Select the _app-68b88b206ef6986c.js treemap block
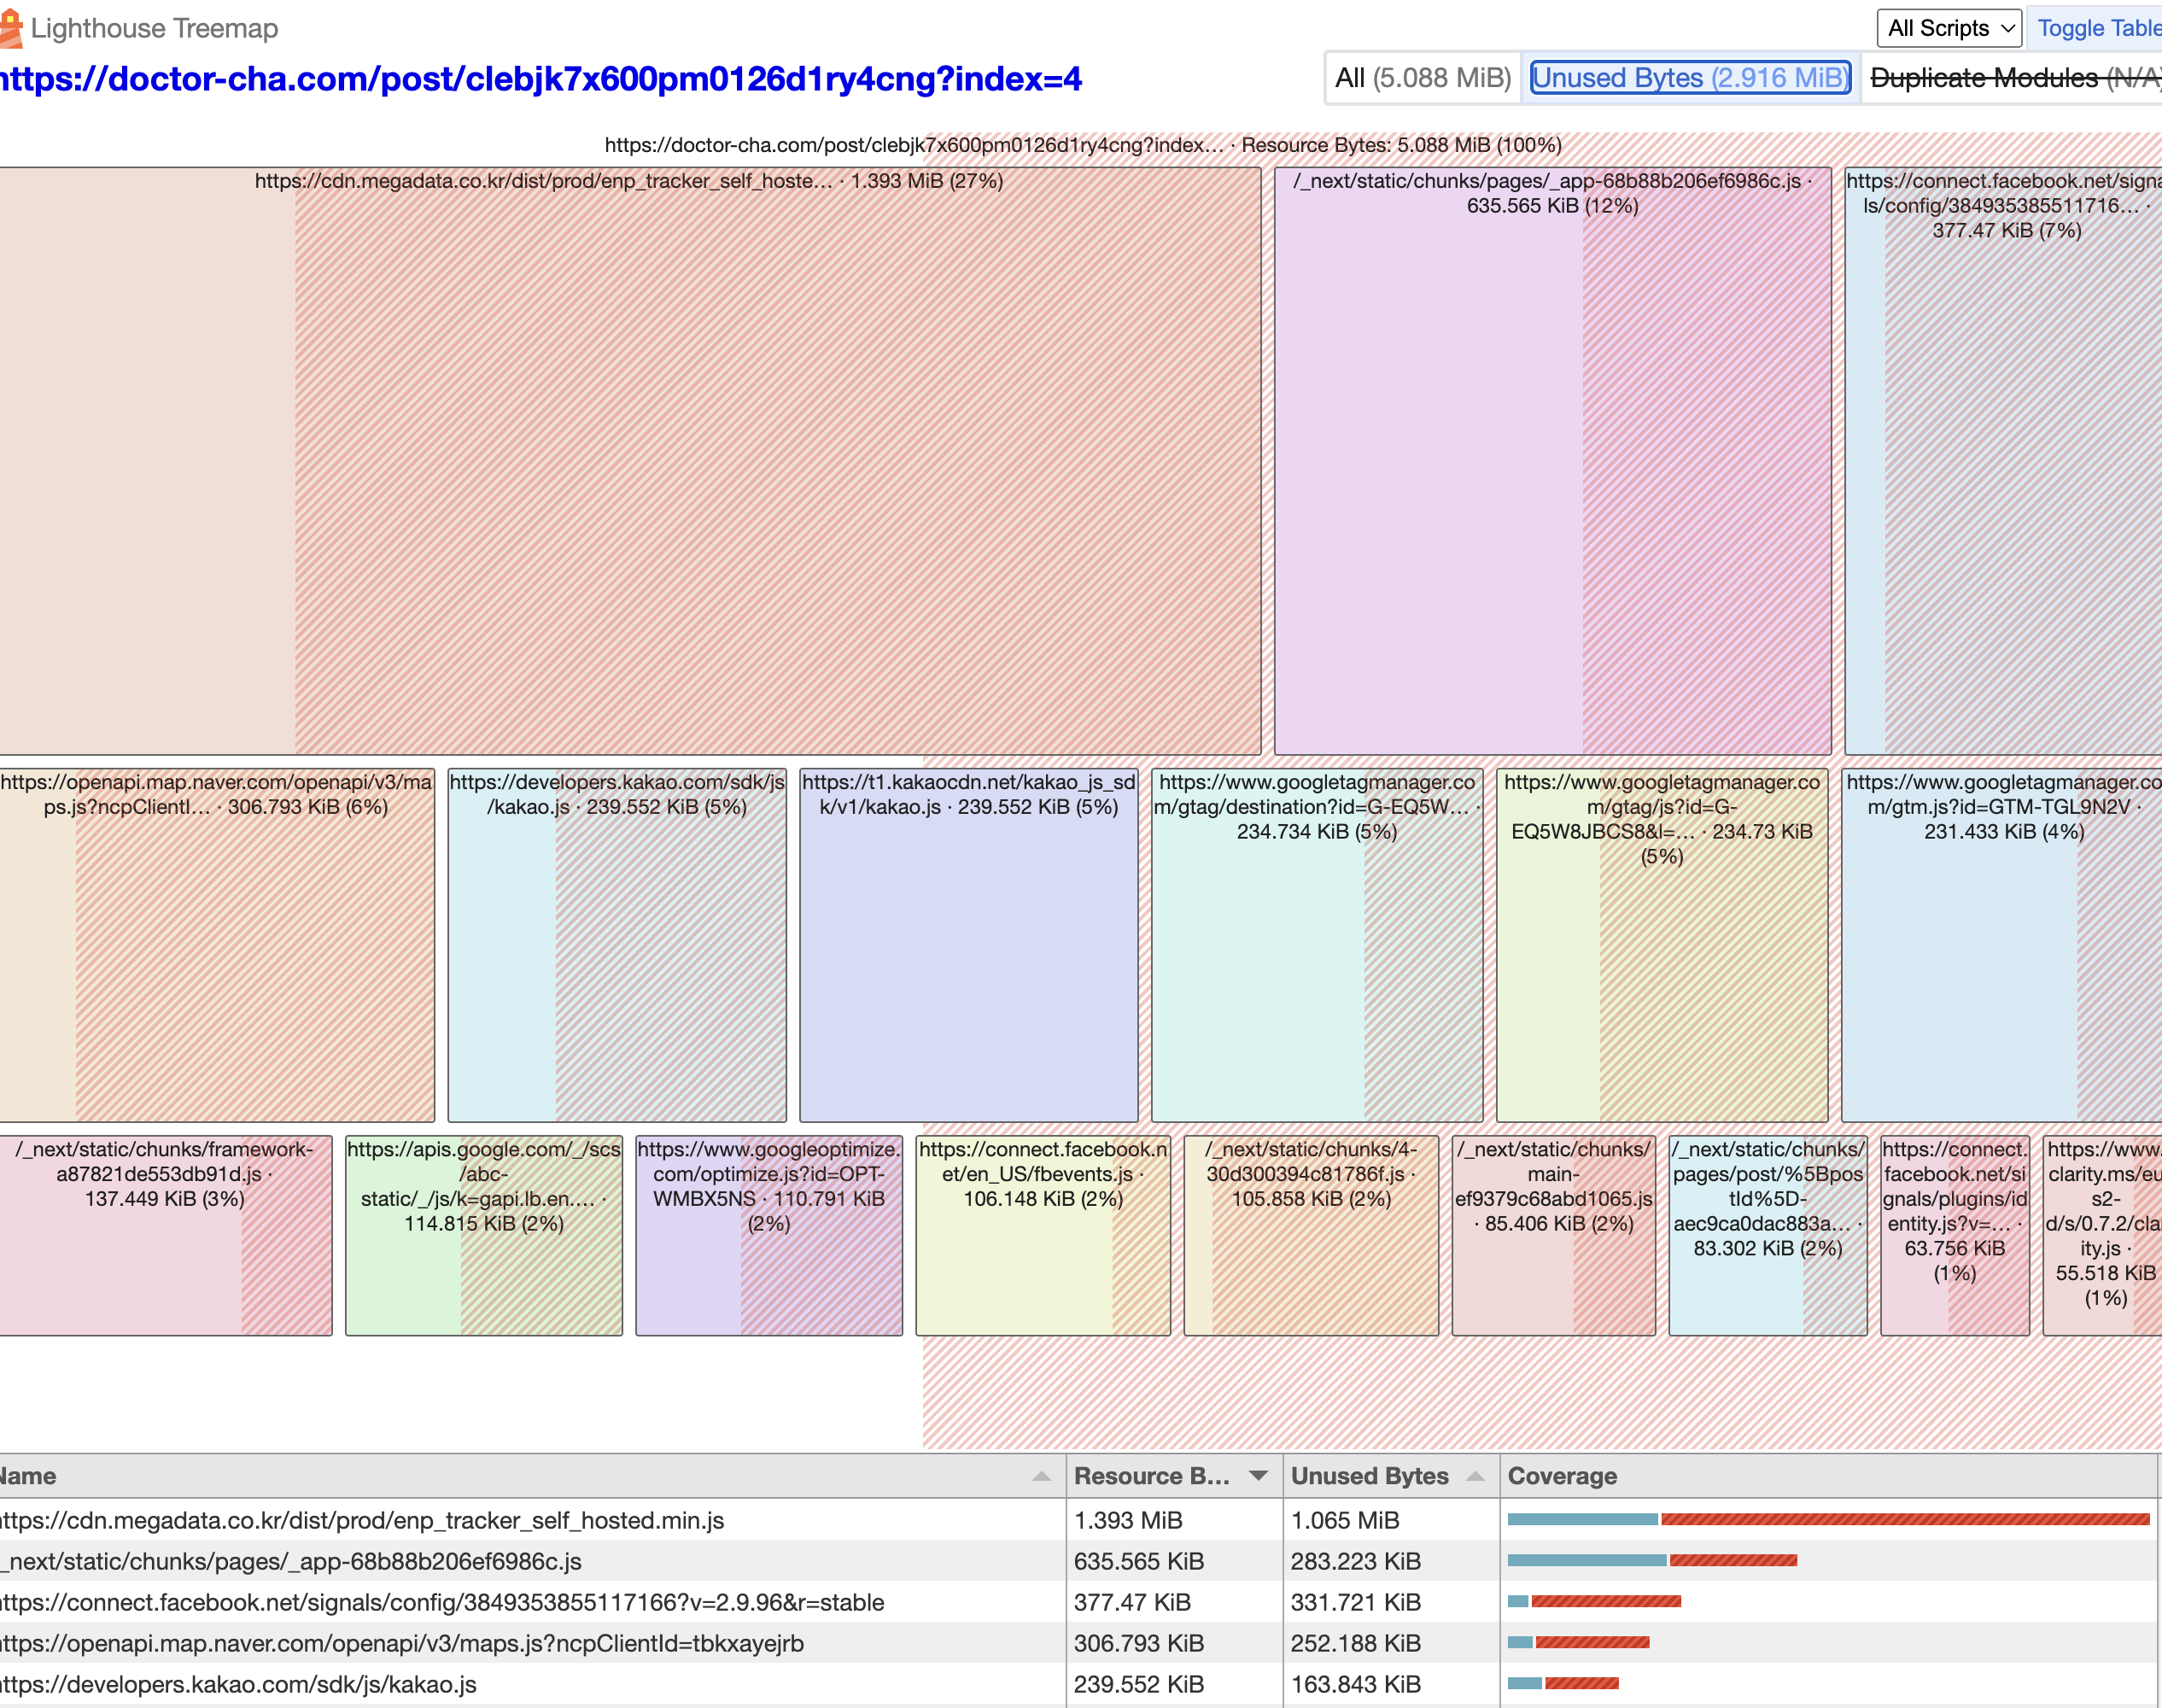2162x1708 pixels. coord(1553,461)
